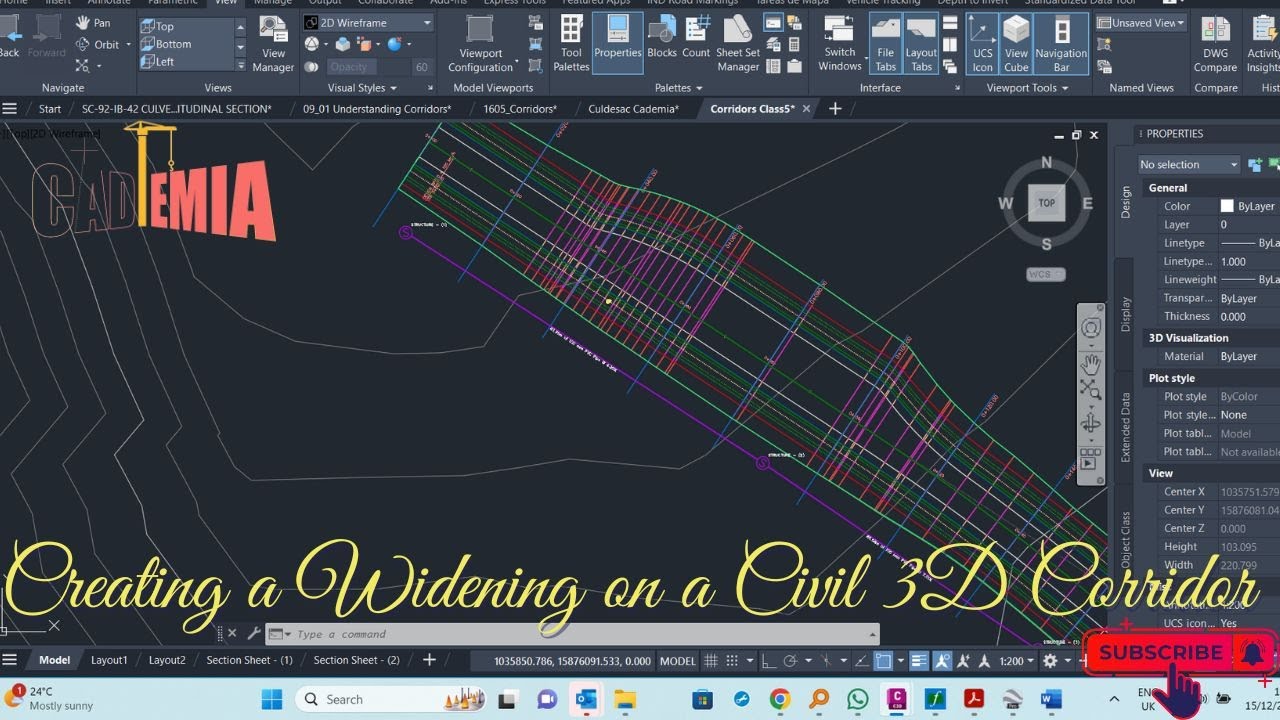This screenshot has width=1280, height=720.
Task: Click TOP face of the ViewCube
Action: (x=1046, y=203)
